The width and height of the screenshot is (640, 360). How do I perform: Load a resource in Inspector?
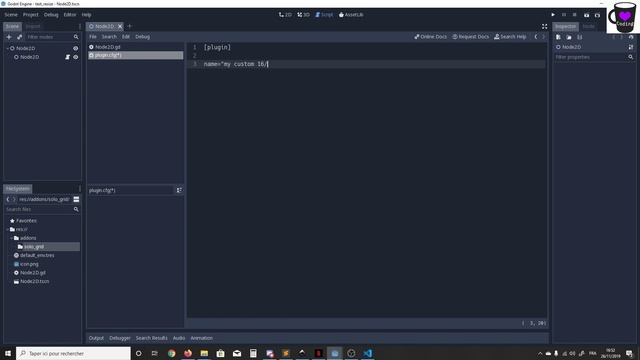(569, 37)
